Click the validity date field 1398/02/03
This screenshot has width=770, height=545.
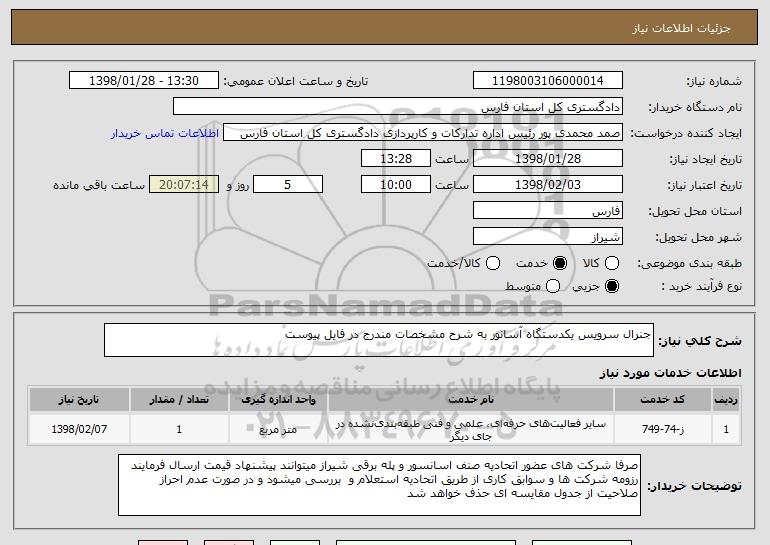tap(548, 185)
